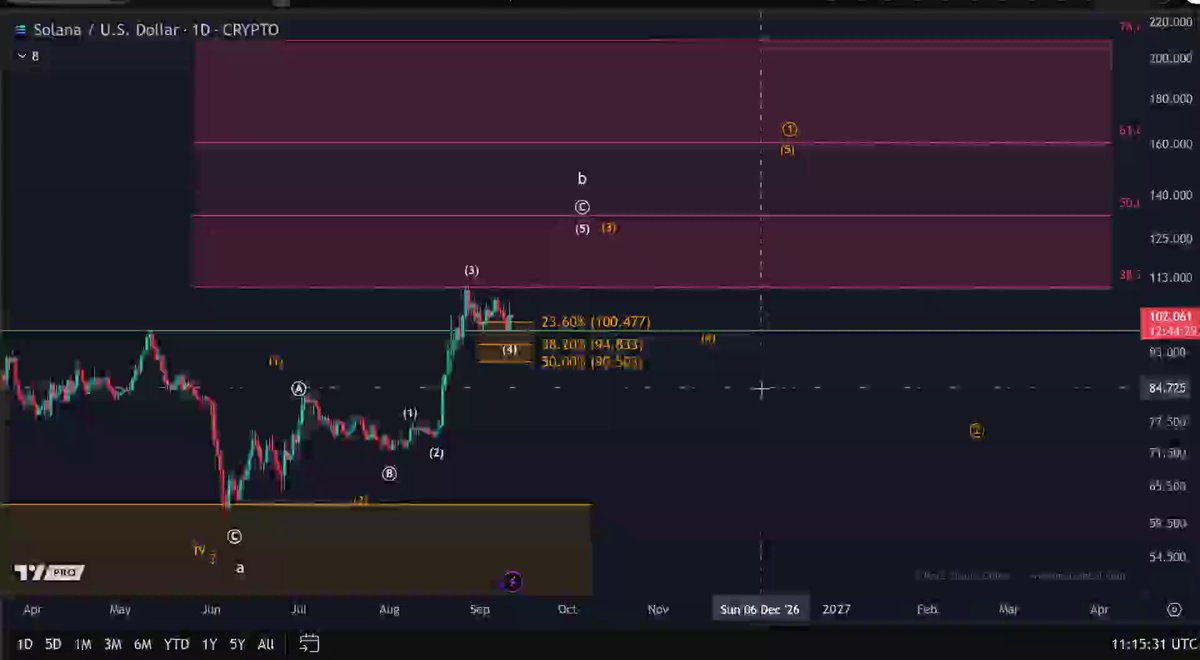Select the white (2) wave label
The height and width of the screenshot is (660, 1200).
click(436, 453)
